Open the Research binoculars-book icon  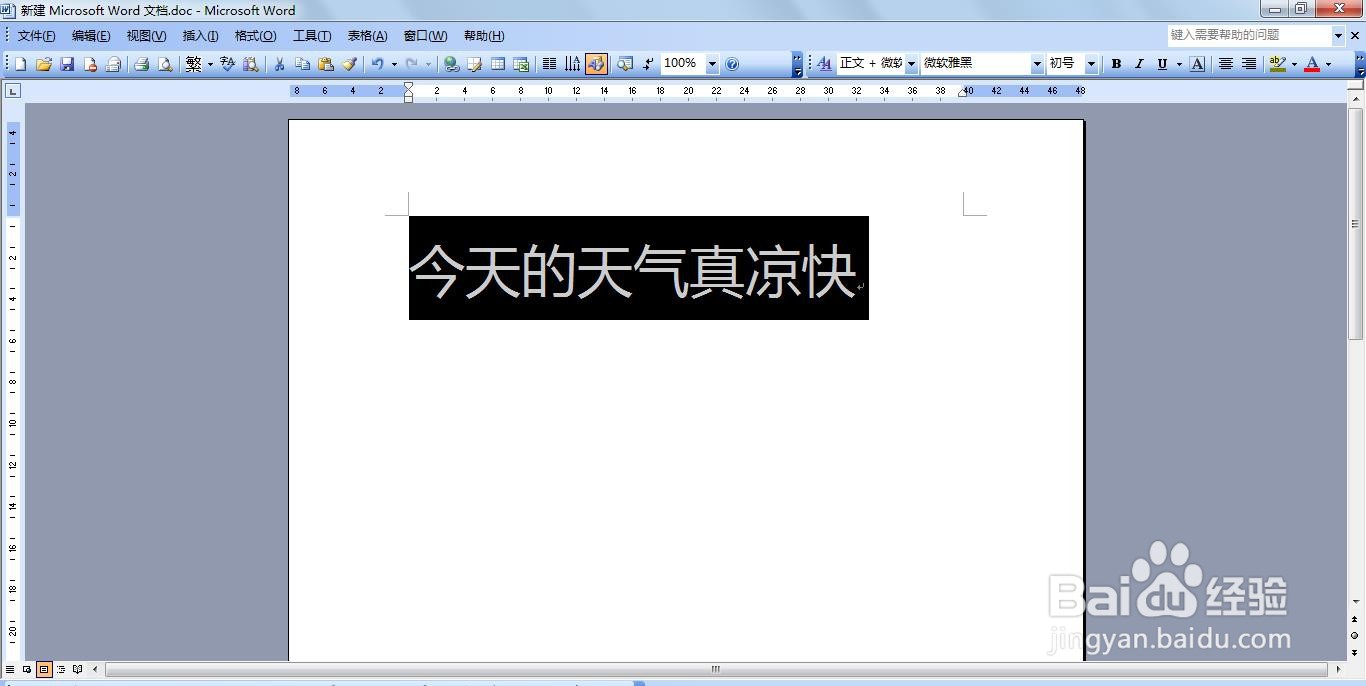(251, 64)
